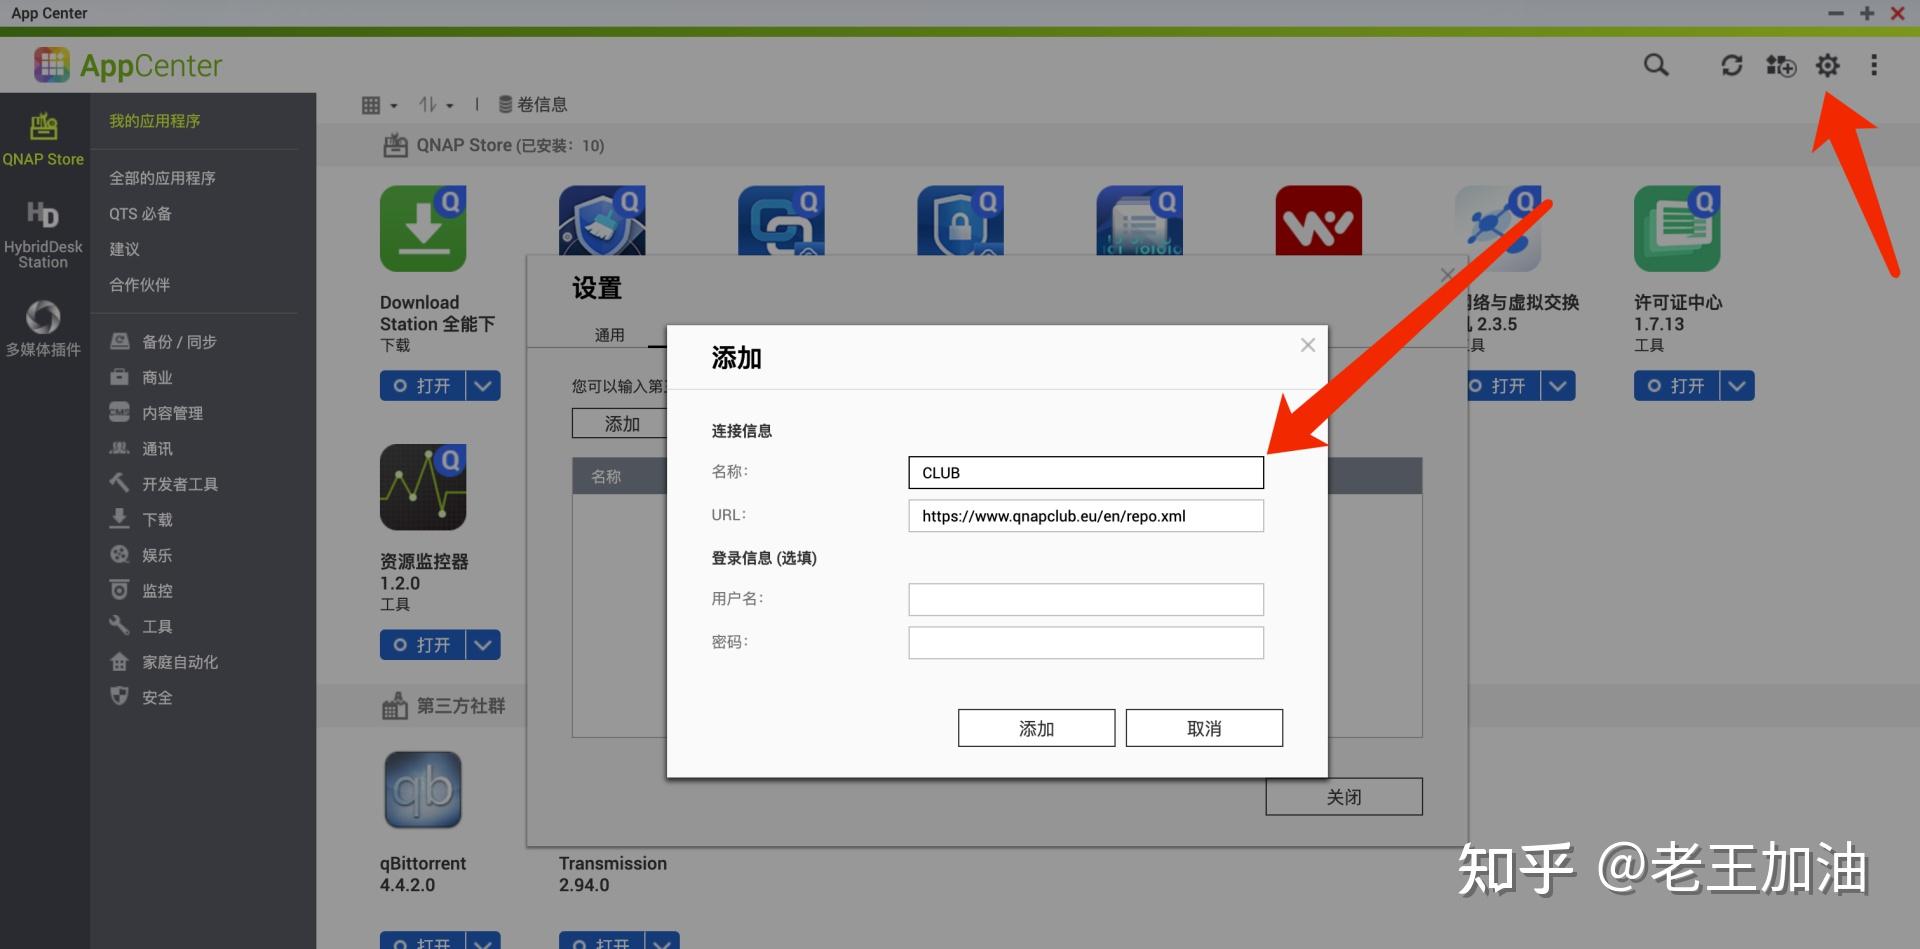Click the AppCenter logo icon
1920x949 pixels.
tap(52, 65)
